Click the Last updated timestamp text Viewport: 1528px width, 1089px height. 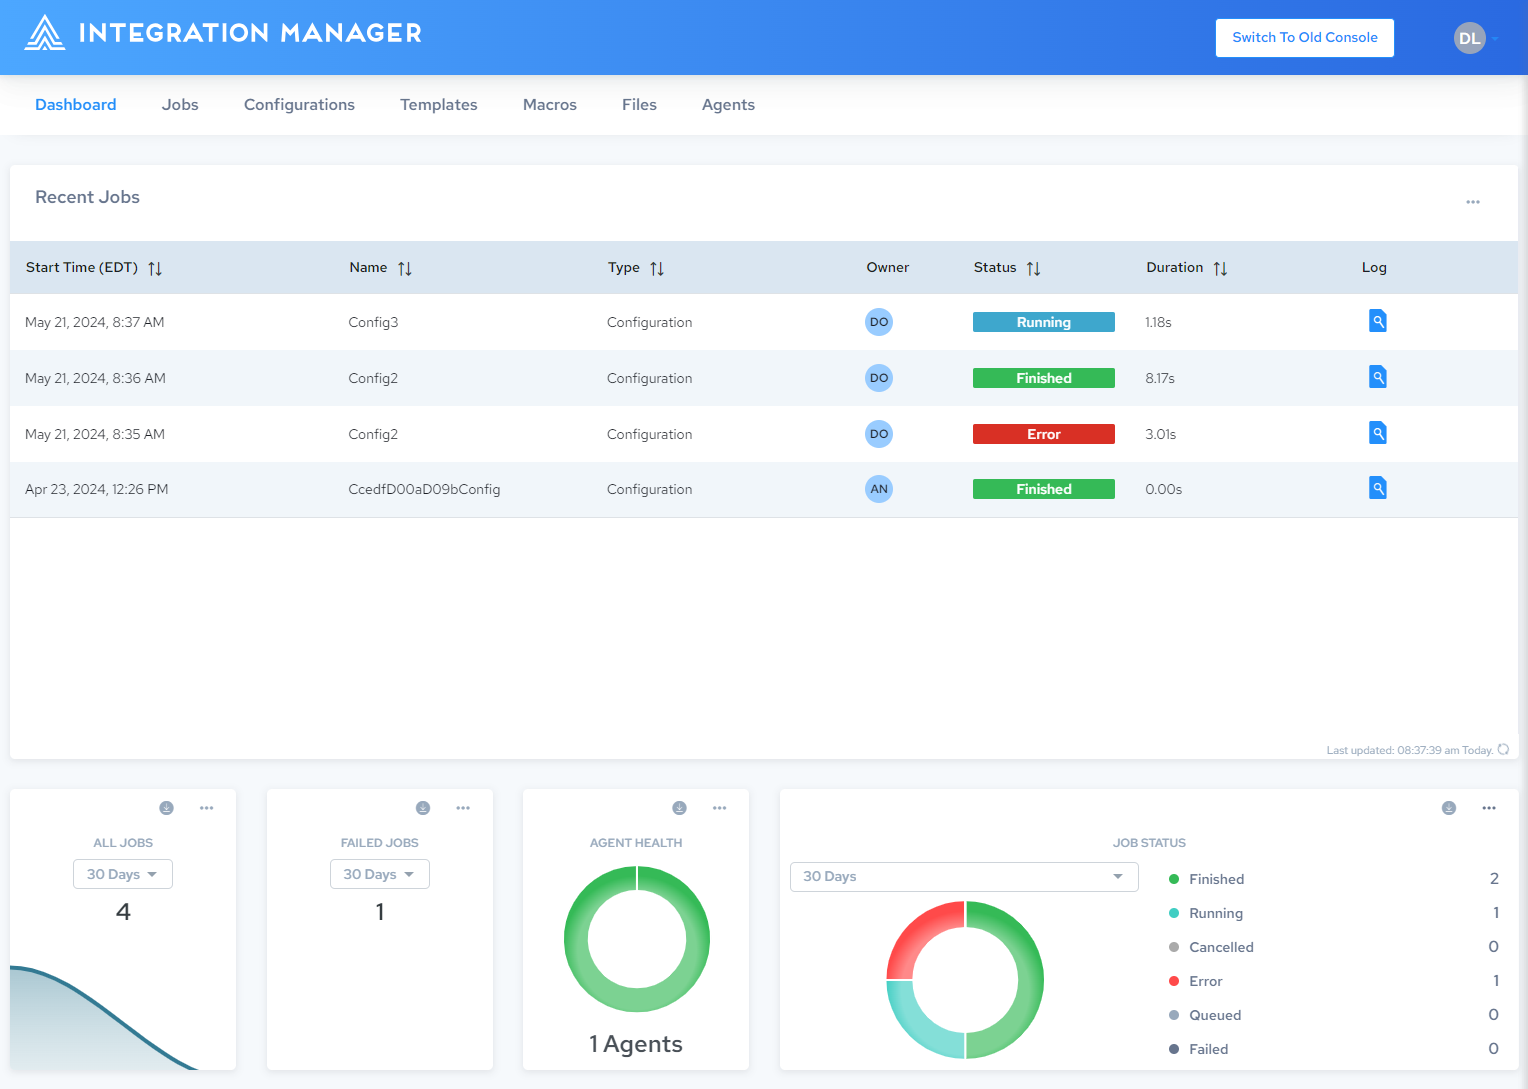point(1410,750)
